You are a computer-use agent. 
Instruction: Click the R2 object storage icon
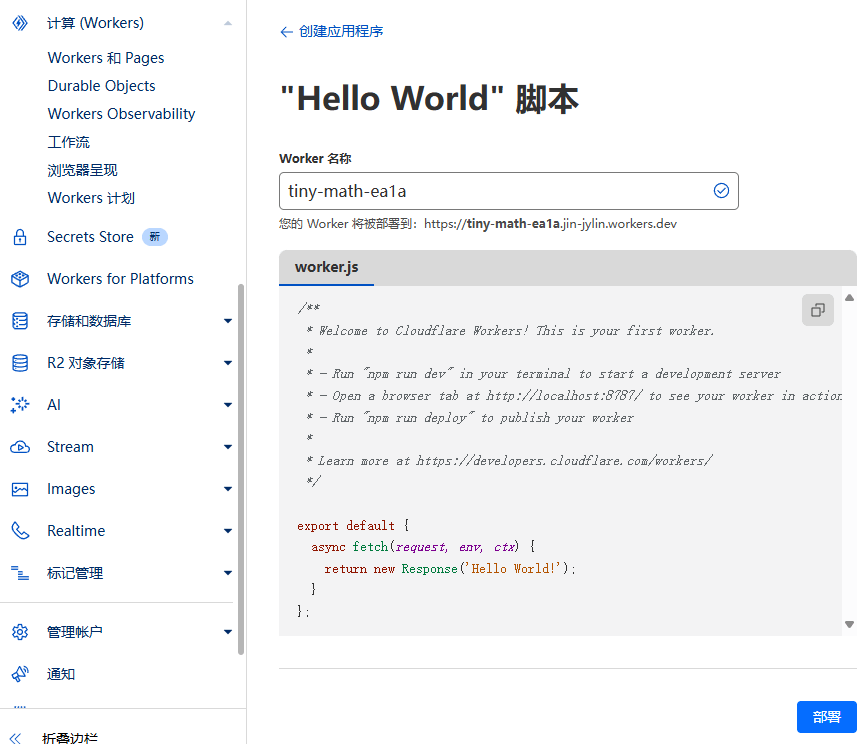20,363
